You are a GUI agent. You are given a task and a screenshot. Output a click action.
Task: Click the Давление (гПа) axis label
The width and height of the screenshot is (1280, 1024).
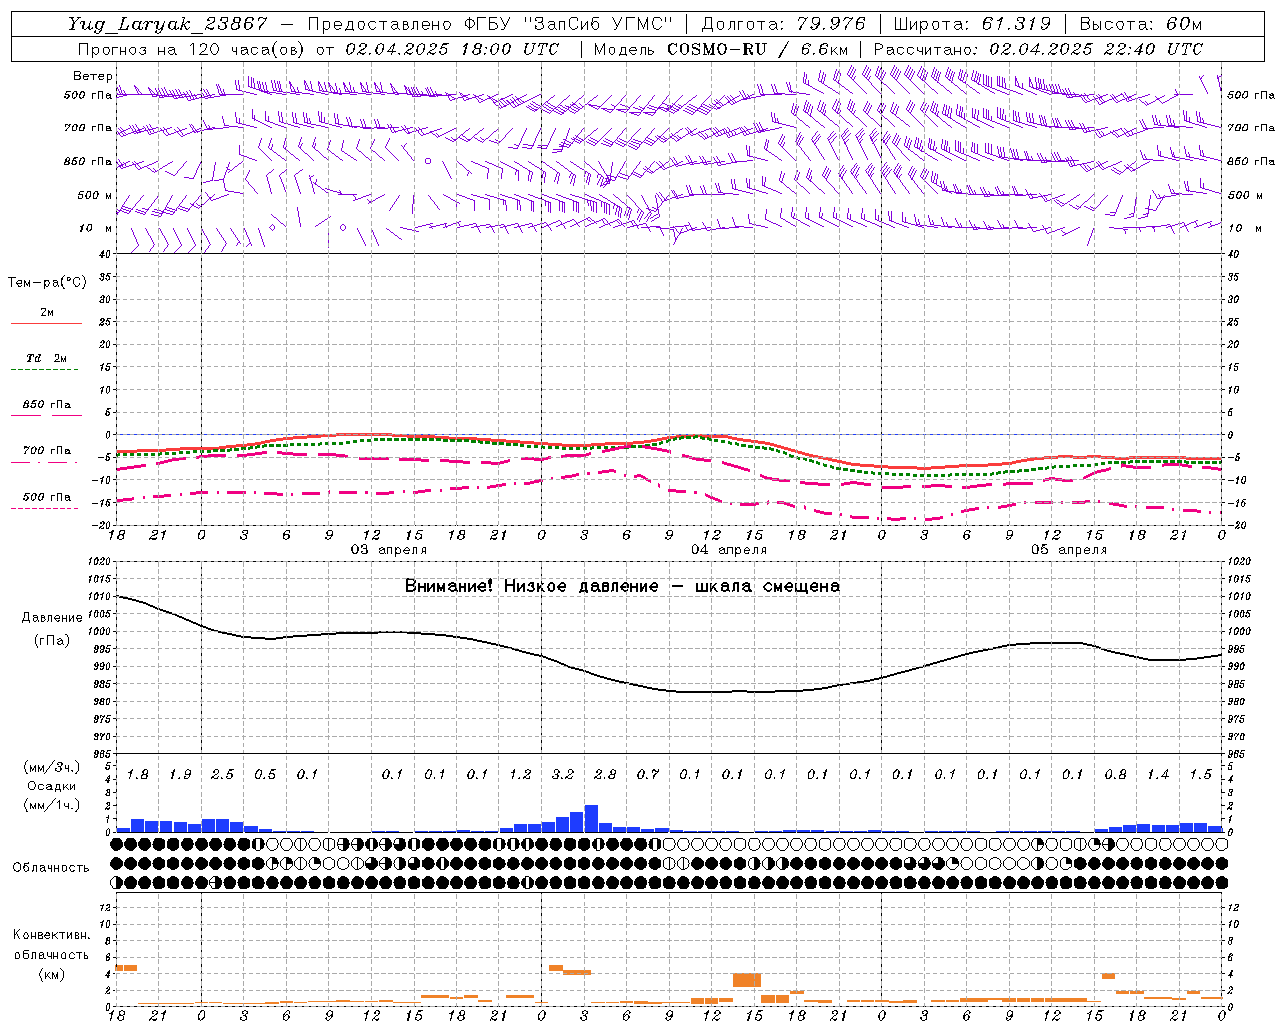pos(52,629)
